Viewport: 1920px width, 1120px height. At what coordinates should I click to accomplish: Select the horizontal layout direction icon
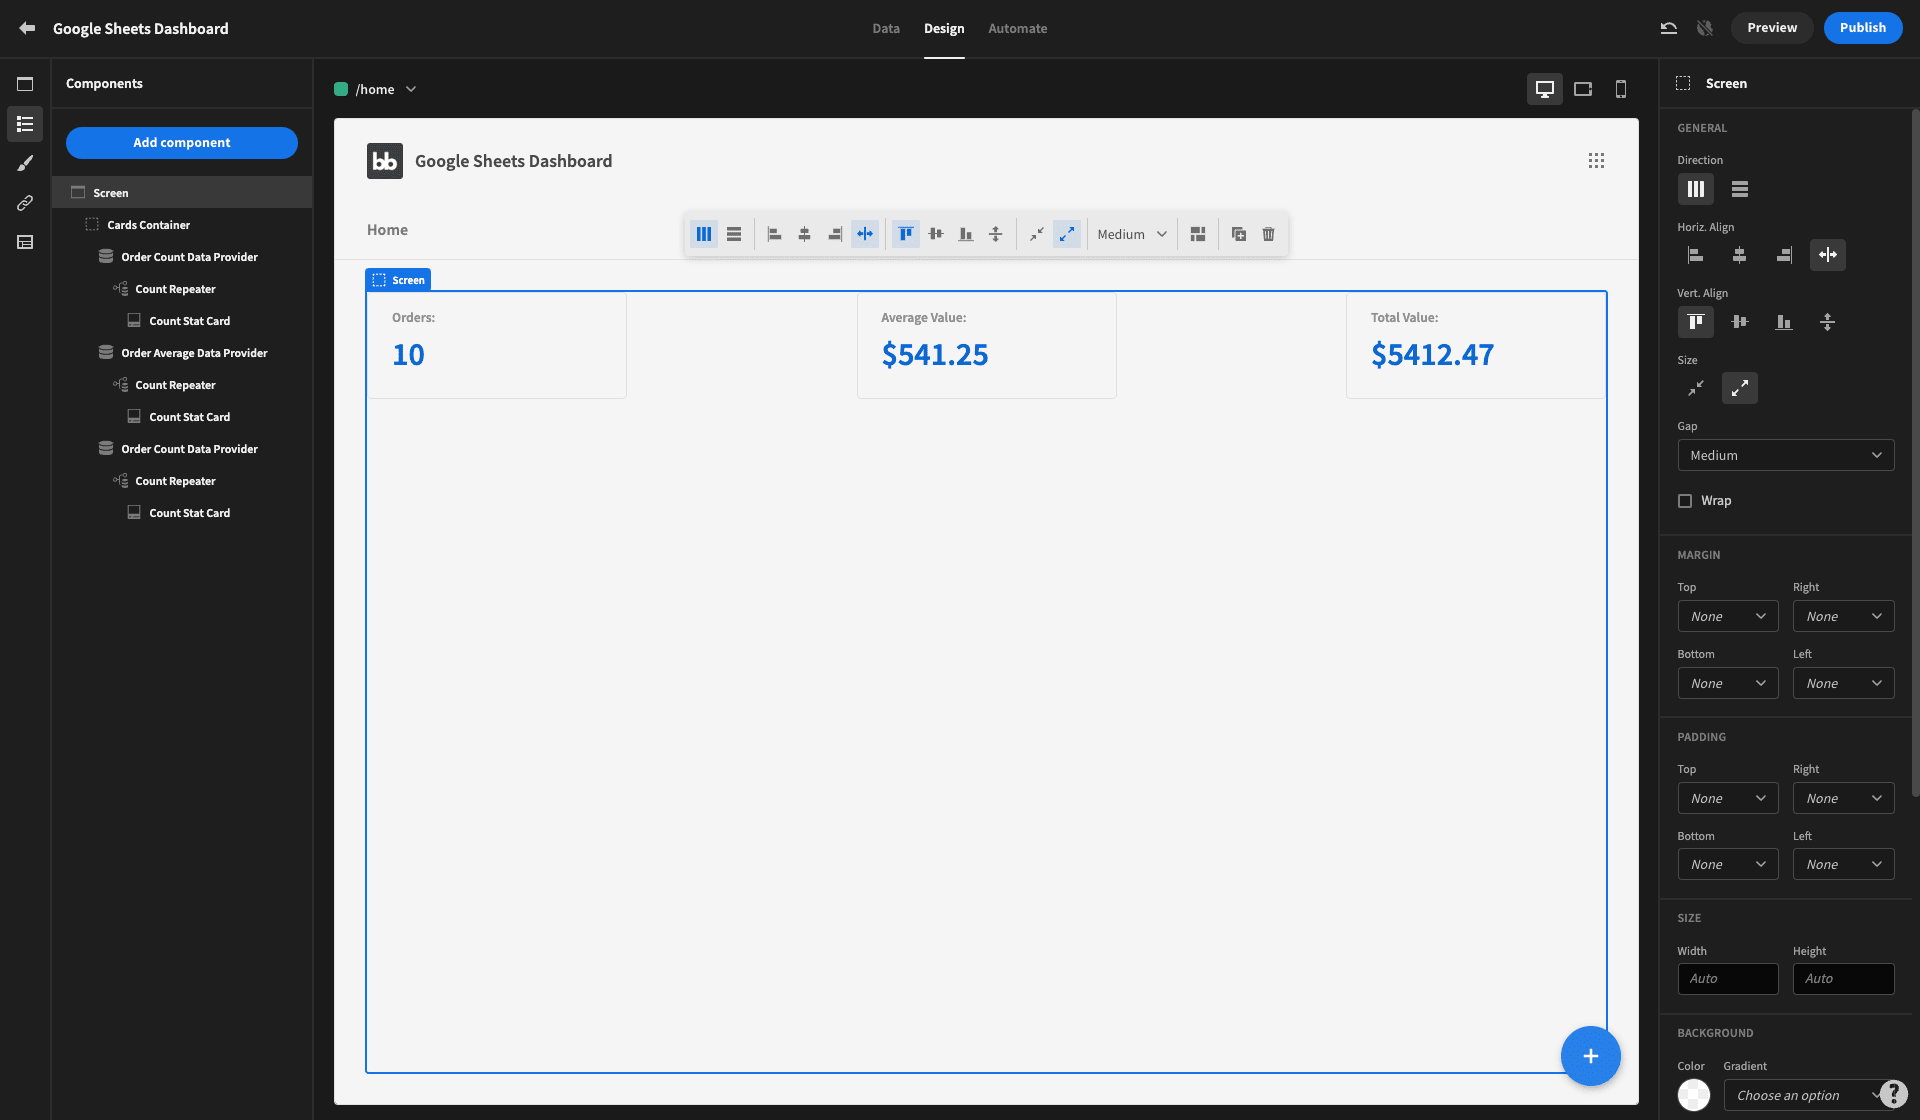[x=1695, y=188]
